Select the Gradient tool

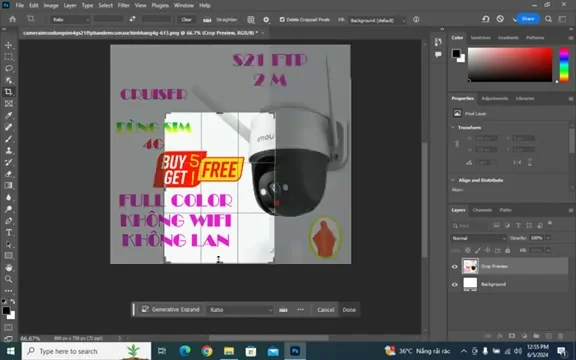click(x=8, y=186)
